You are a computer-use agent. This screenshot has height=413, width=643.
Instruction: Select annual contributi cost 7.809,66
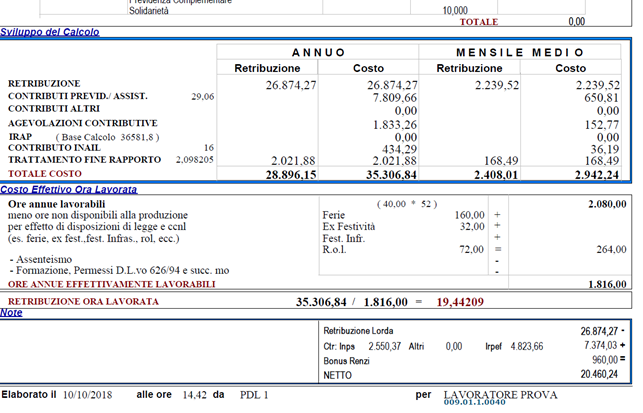(x=394, y=98)
